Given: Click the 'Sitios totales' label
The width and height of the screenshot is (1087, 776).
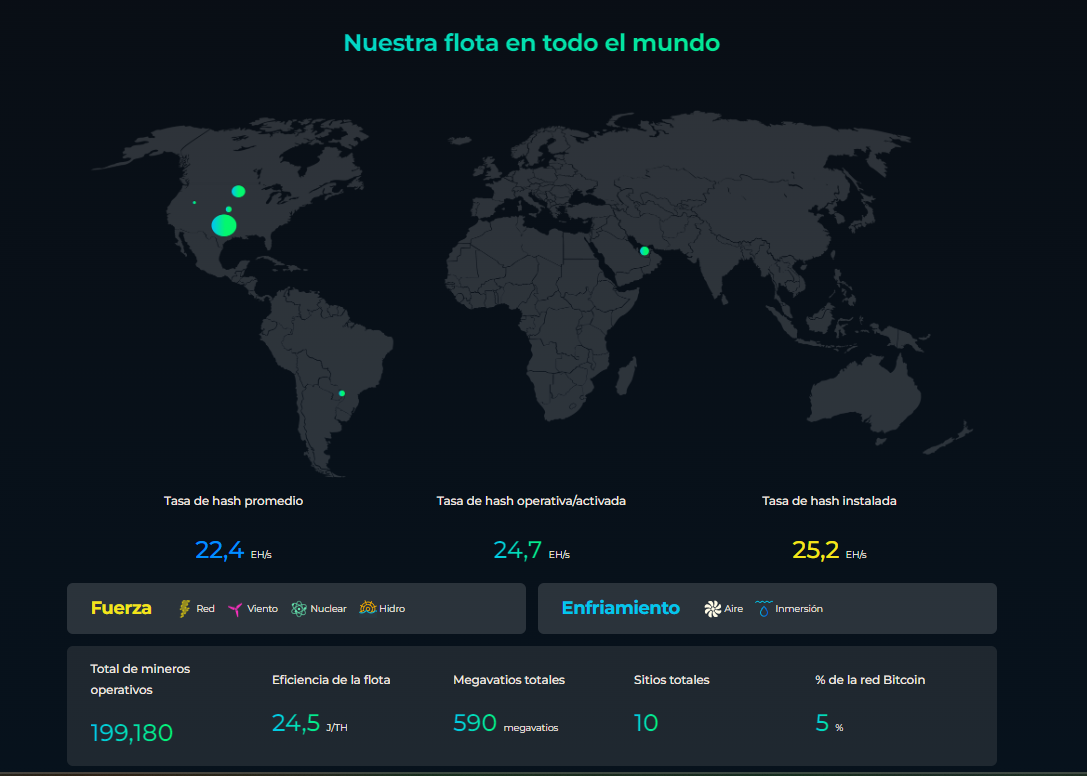Looking at the screenshot, I should (671, 680).
